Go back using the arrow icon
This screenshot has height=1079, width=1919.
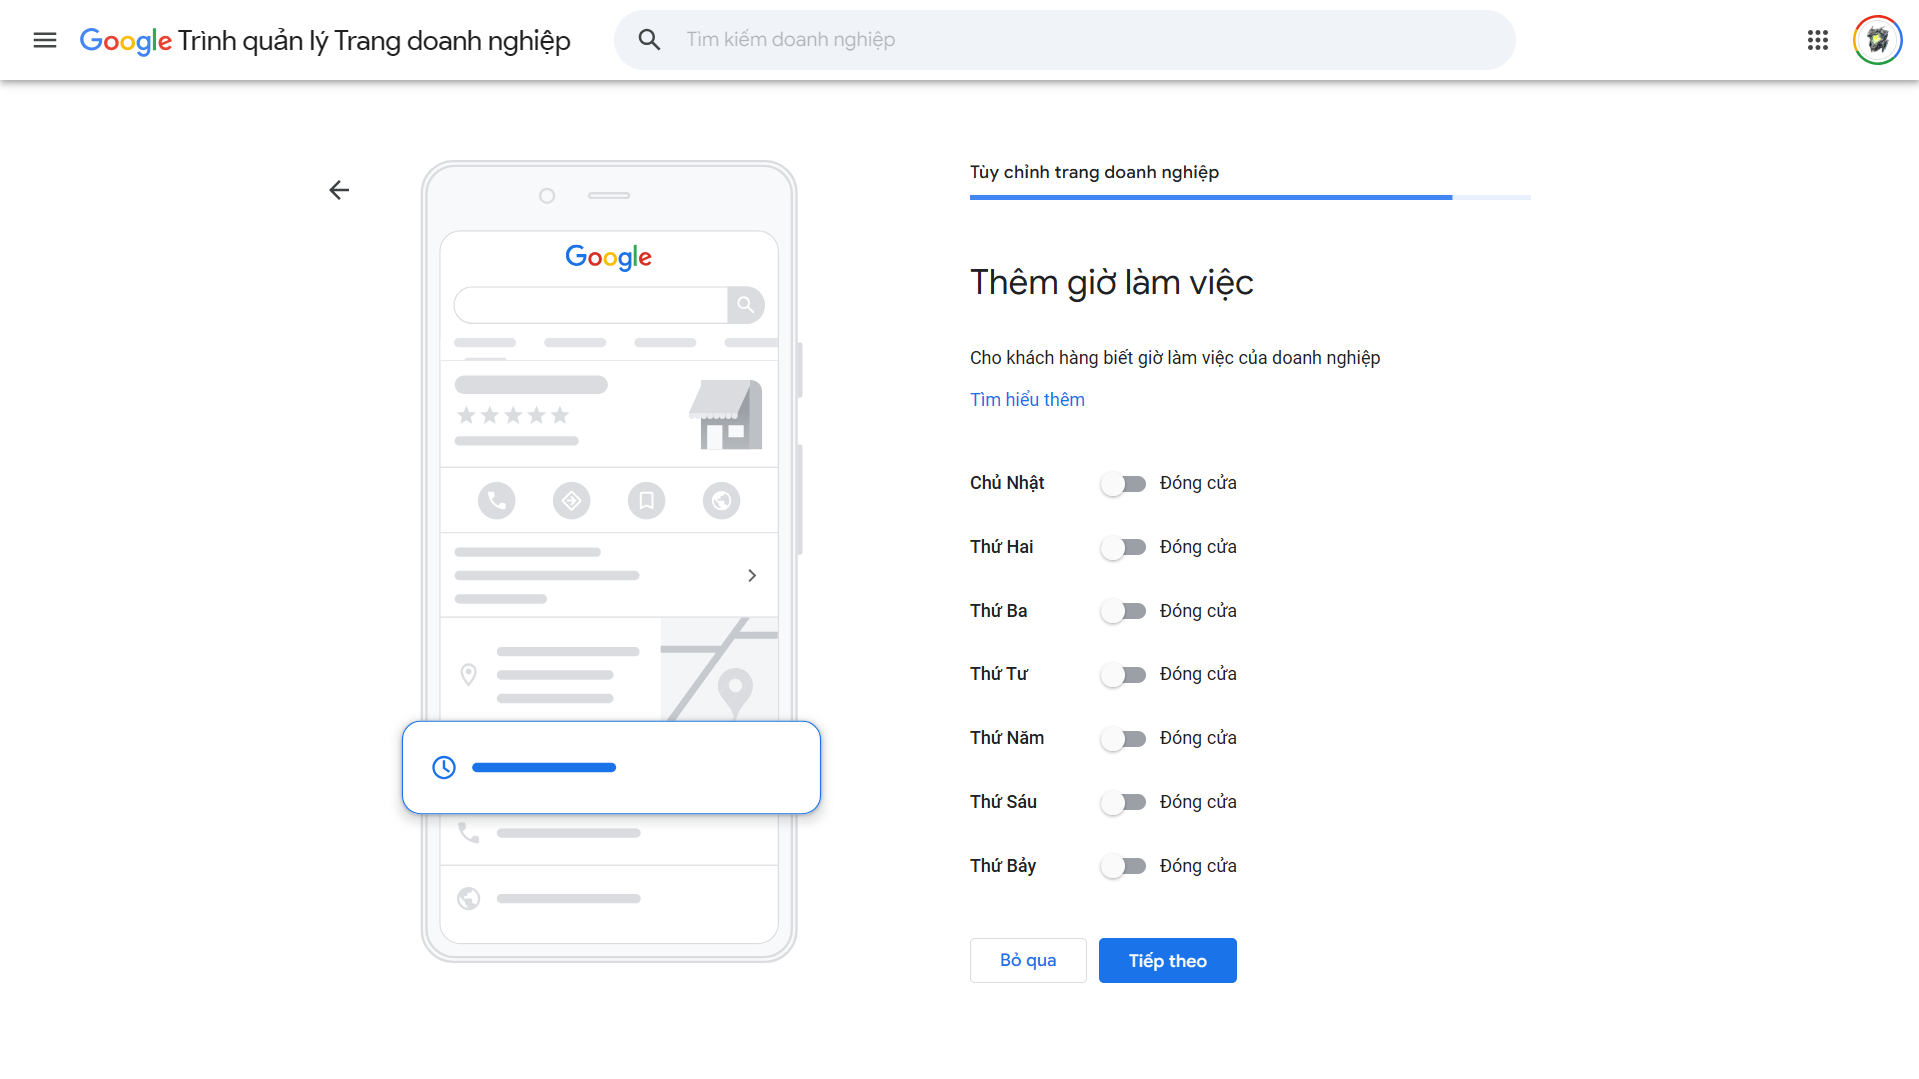[339, 190]
